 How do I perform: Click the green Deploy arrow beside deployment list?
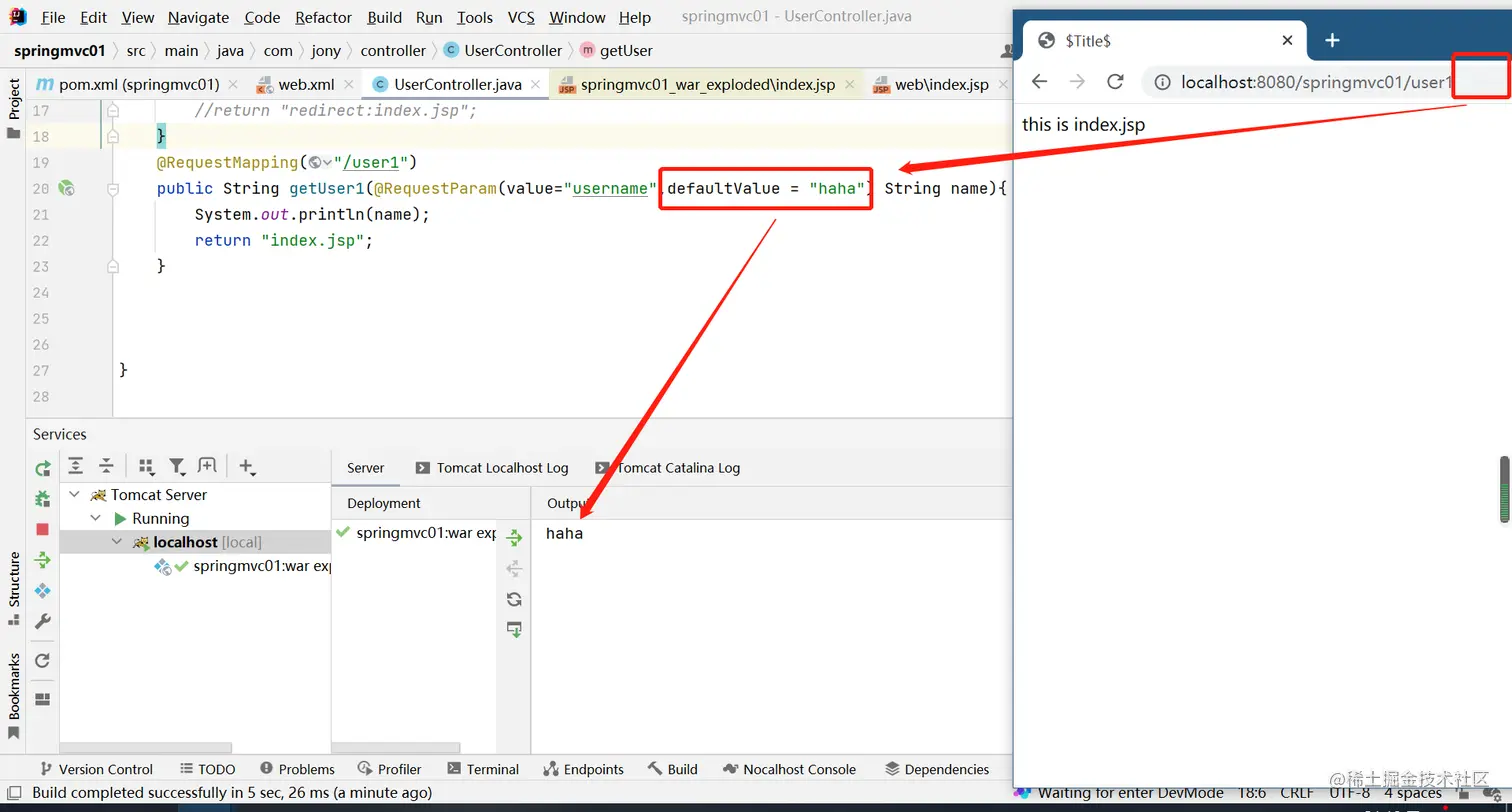(x=514, y=538)
